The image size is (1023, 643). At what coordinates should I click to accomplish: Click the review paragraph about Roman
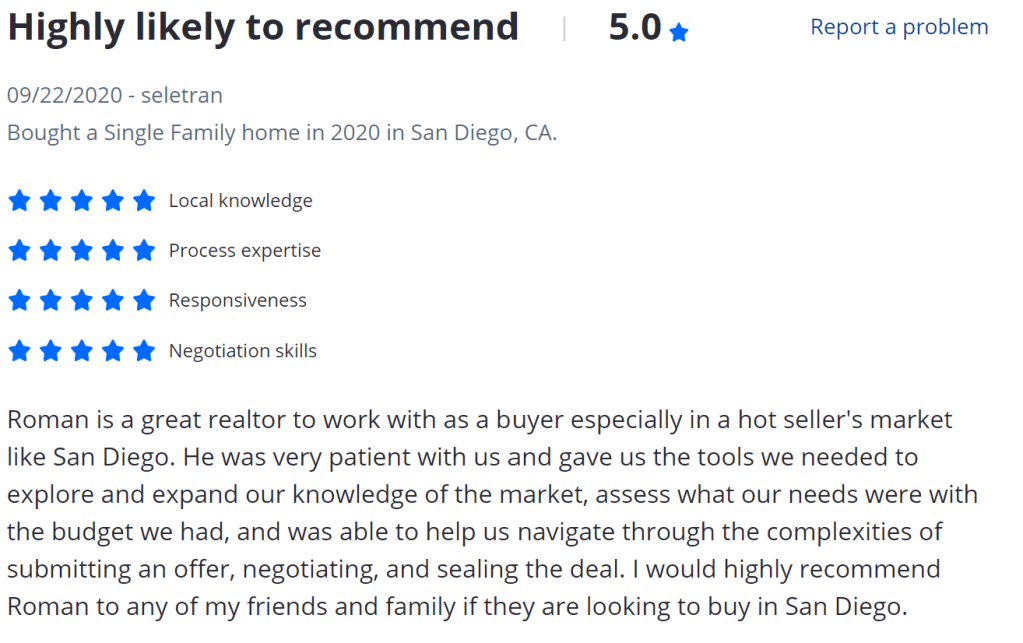coord(490,512)
